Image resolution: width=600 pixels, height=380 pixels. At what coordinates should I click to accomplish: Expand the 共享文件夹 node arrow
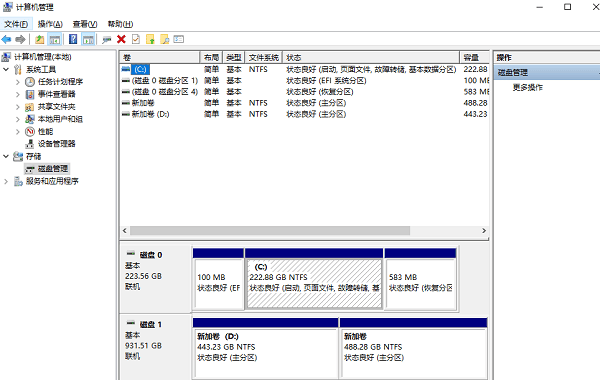(x=18, y=107)
